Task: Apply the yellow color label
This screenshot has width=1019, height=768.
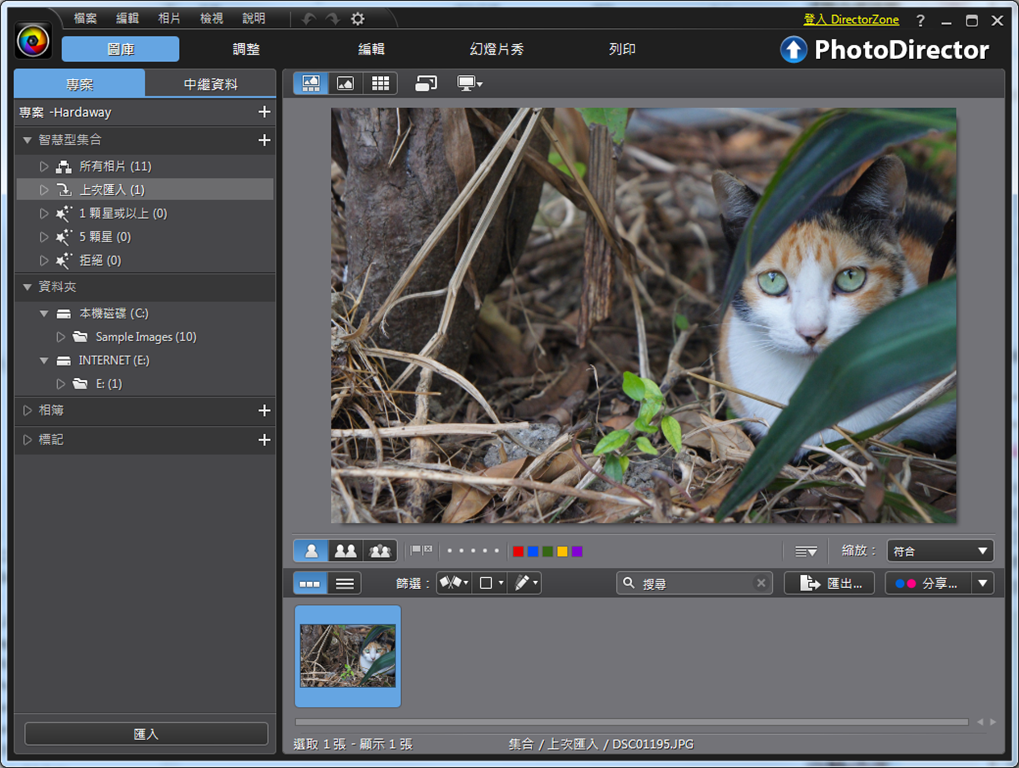Action: coord(562,551)
